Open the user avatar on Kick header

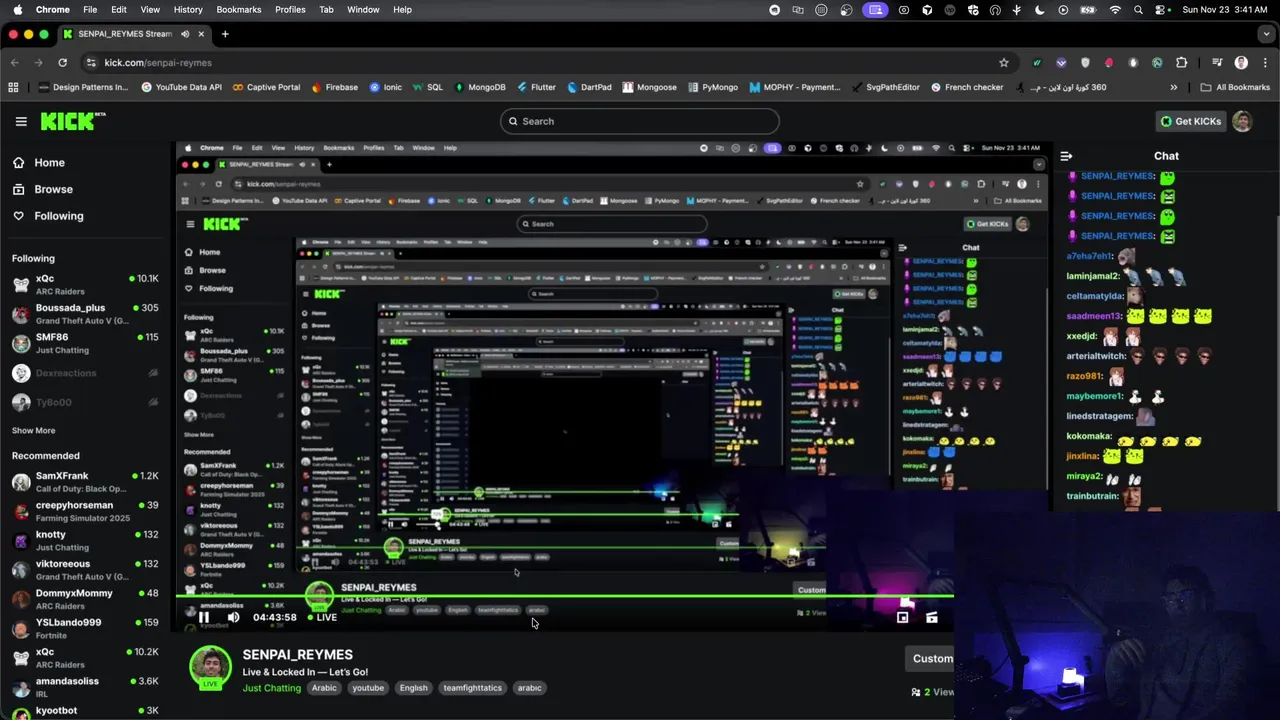(x=1242, y=121)
